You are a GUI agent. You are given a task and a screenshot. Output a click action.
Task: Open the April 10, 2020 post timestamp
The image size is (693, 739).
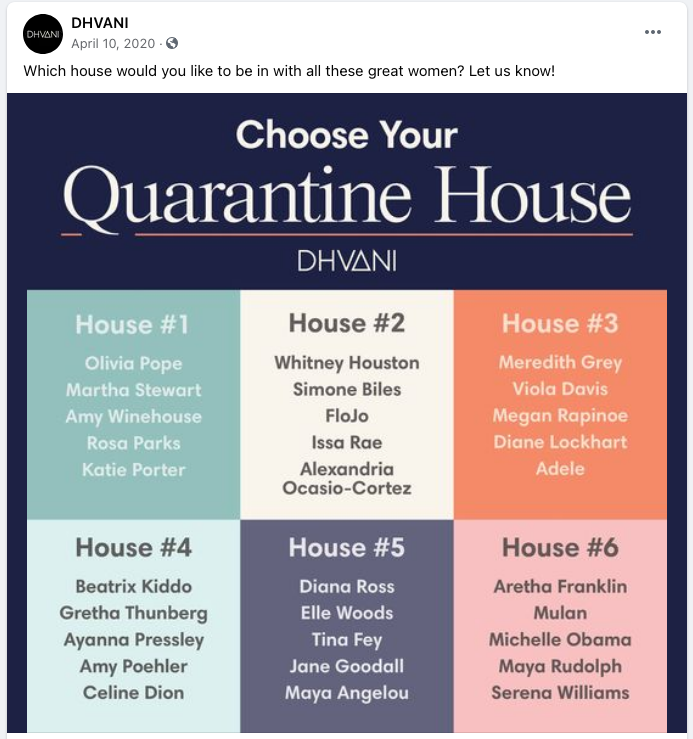coord(113,43)
